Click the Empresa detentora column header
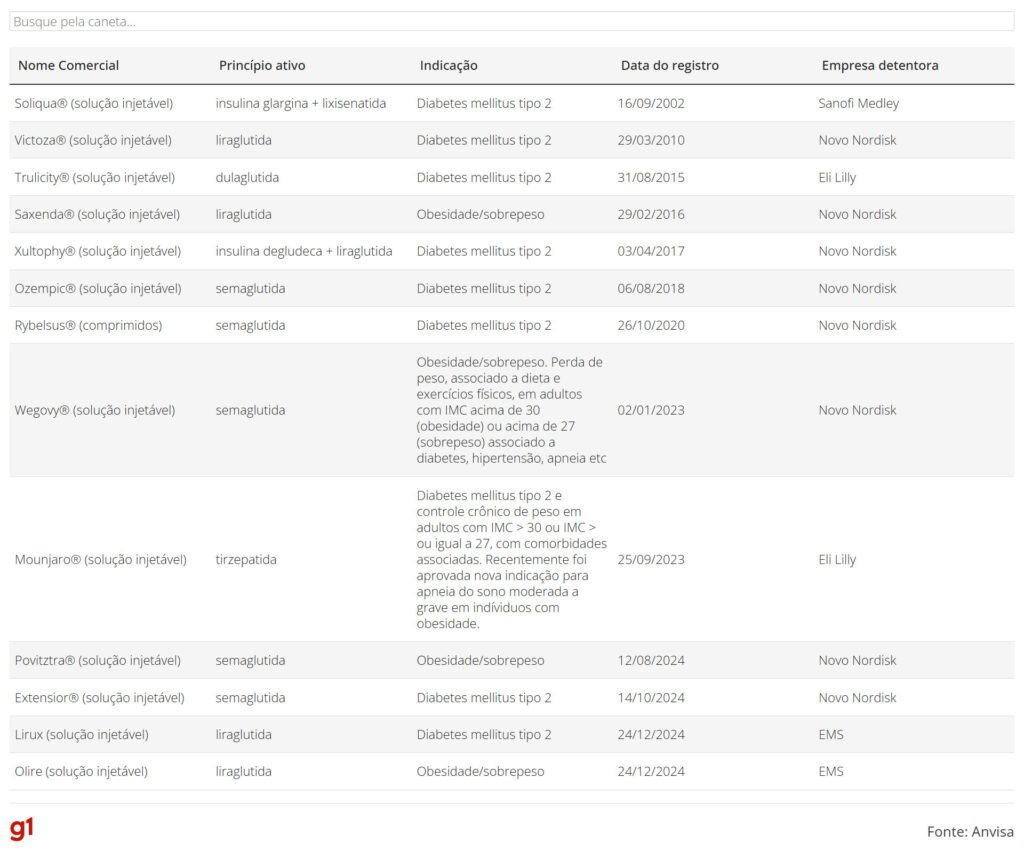 pyautogui.click(x=880, y=66)
